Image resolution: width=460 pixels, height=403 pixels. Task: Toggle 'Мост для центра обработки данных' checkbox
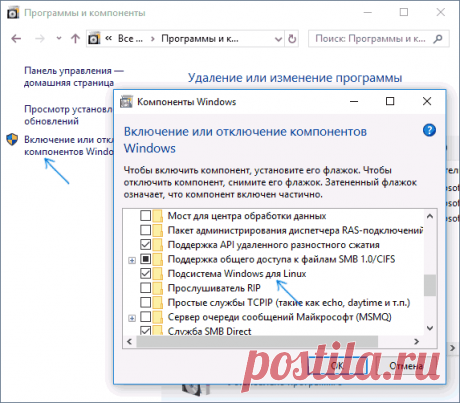tap(145, 216)
